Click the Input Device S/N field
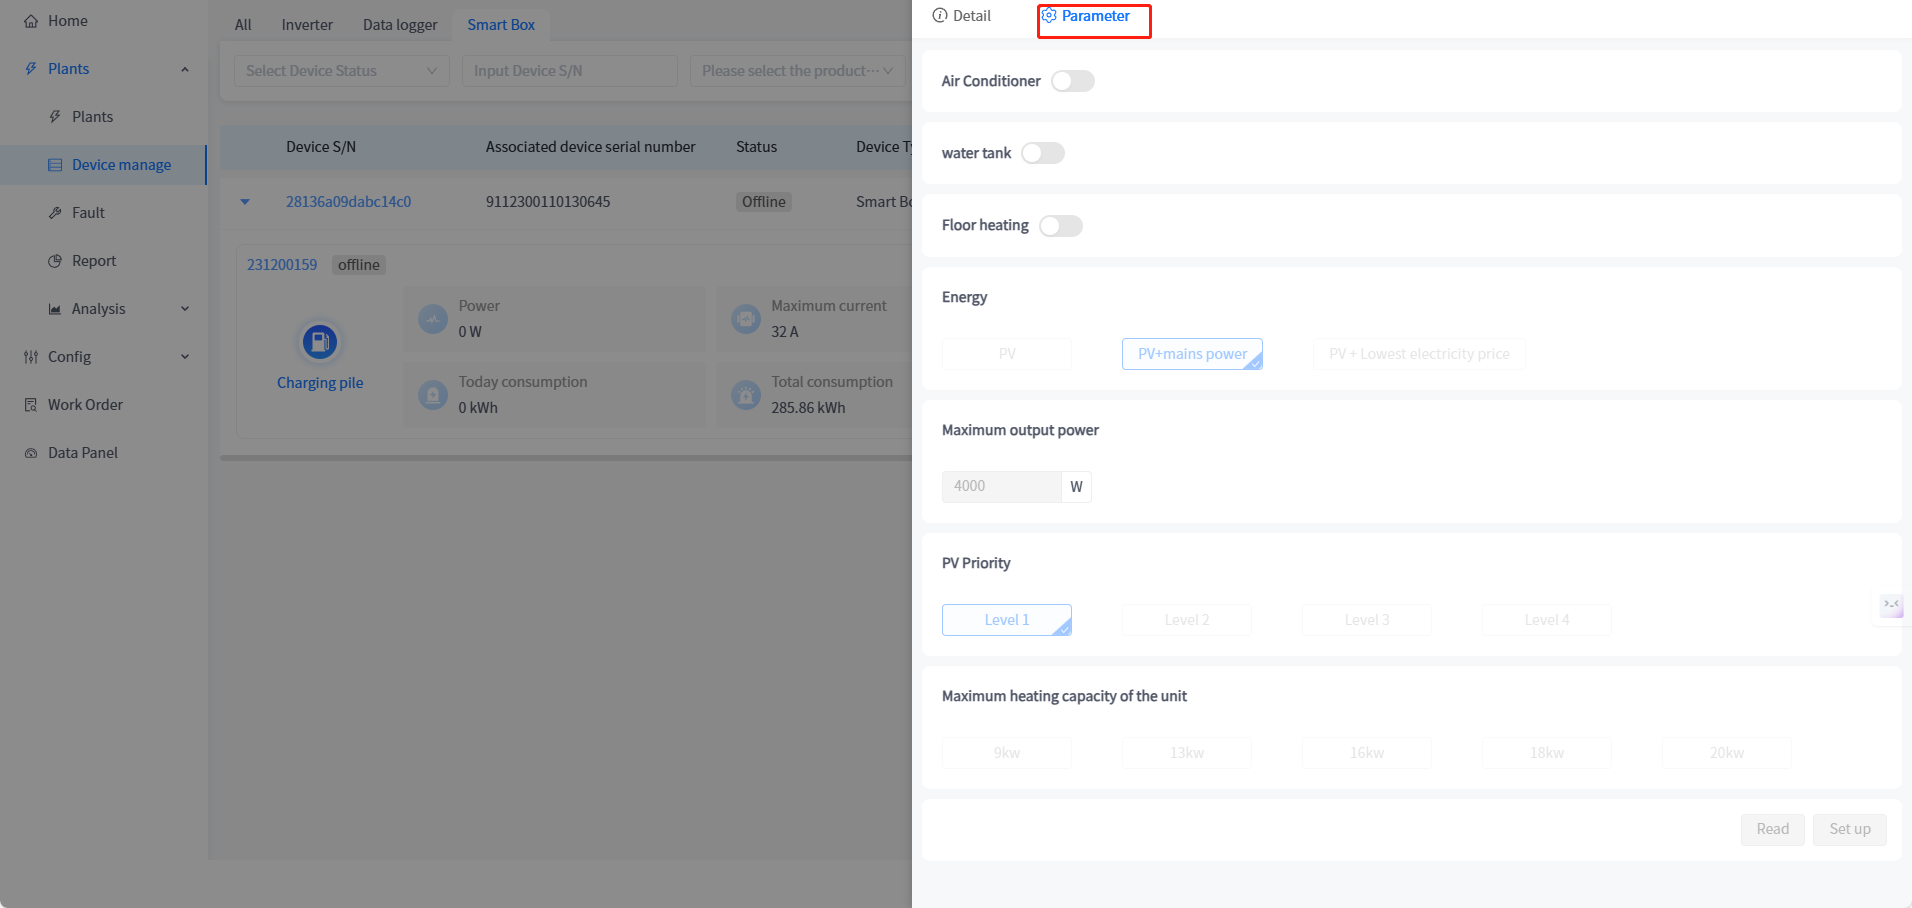The height and width of the screenshot is (908, 1912). (x=569, y=71)
